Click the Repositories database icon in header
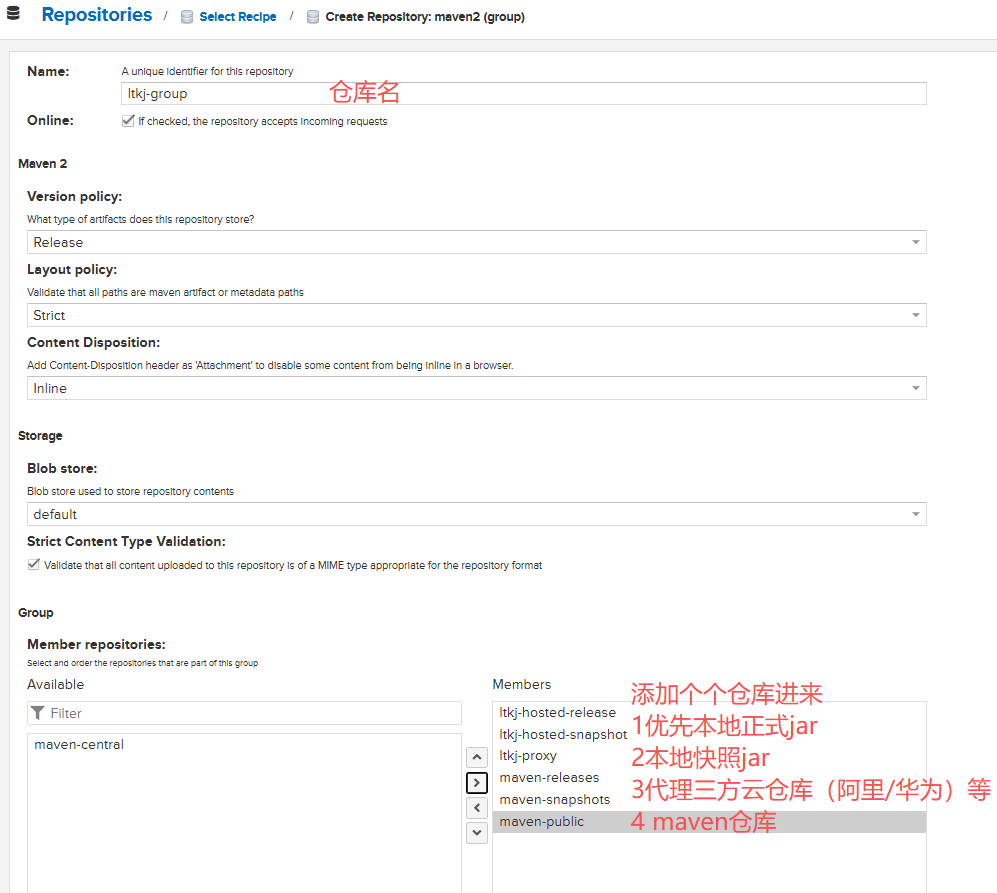 (x=13, y=13)
